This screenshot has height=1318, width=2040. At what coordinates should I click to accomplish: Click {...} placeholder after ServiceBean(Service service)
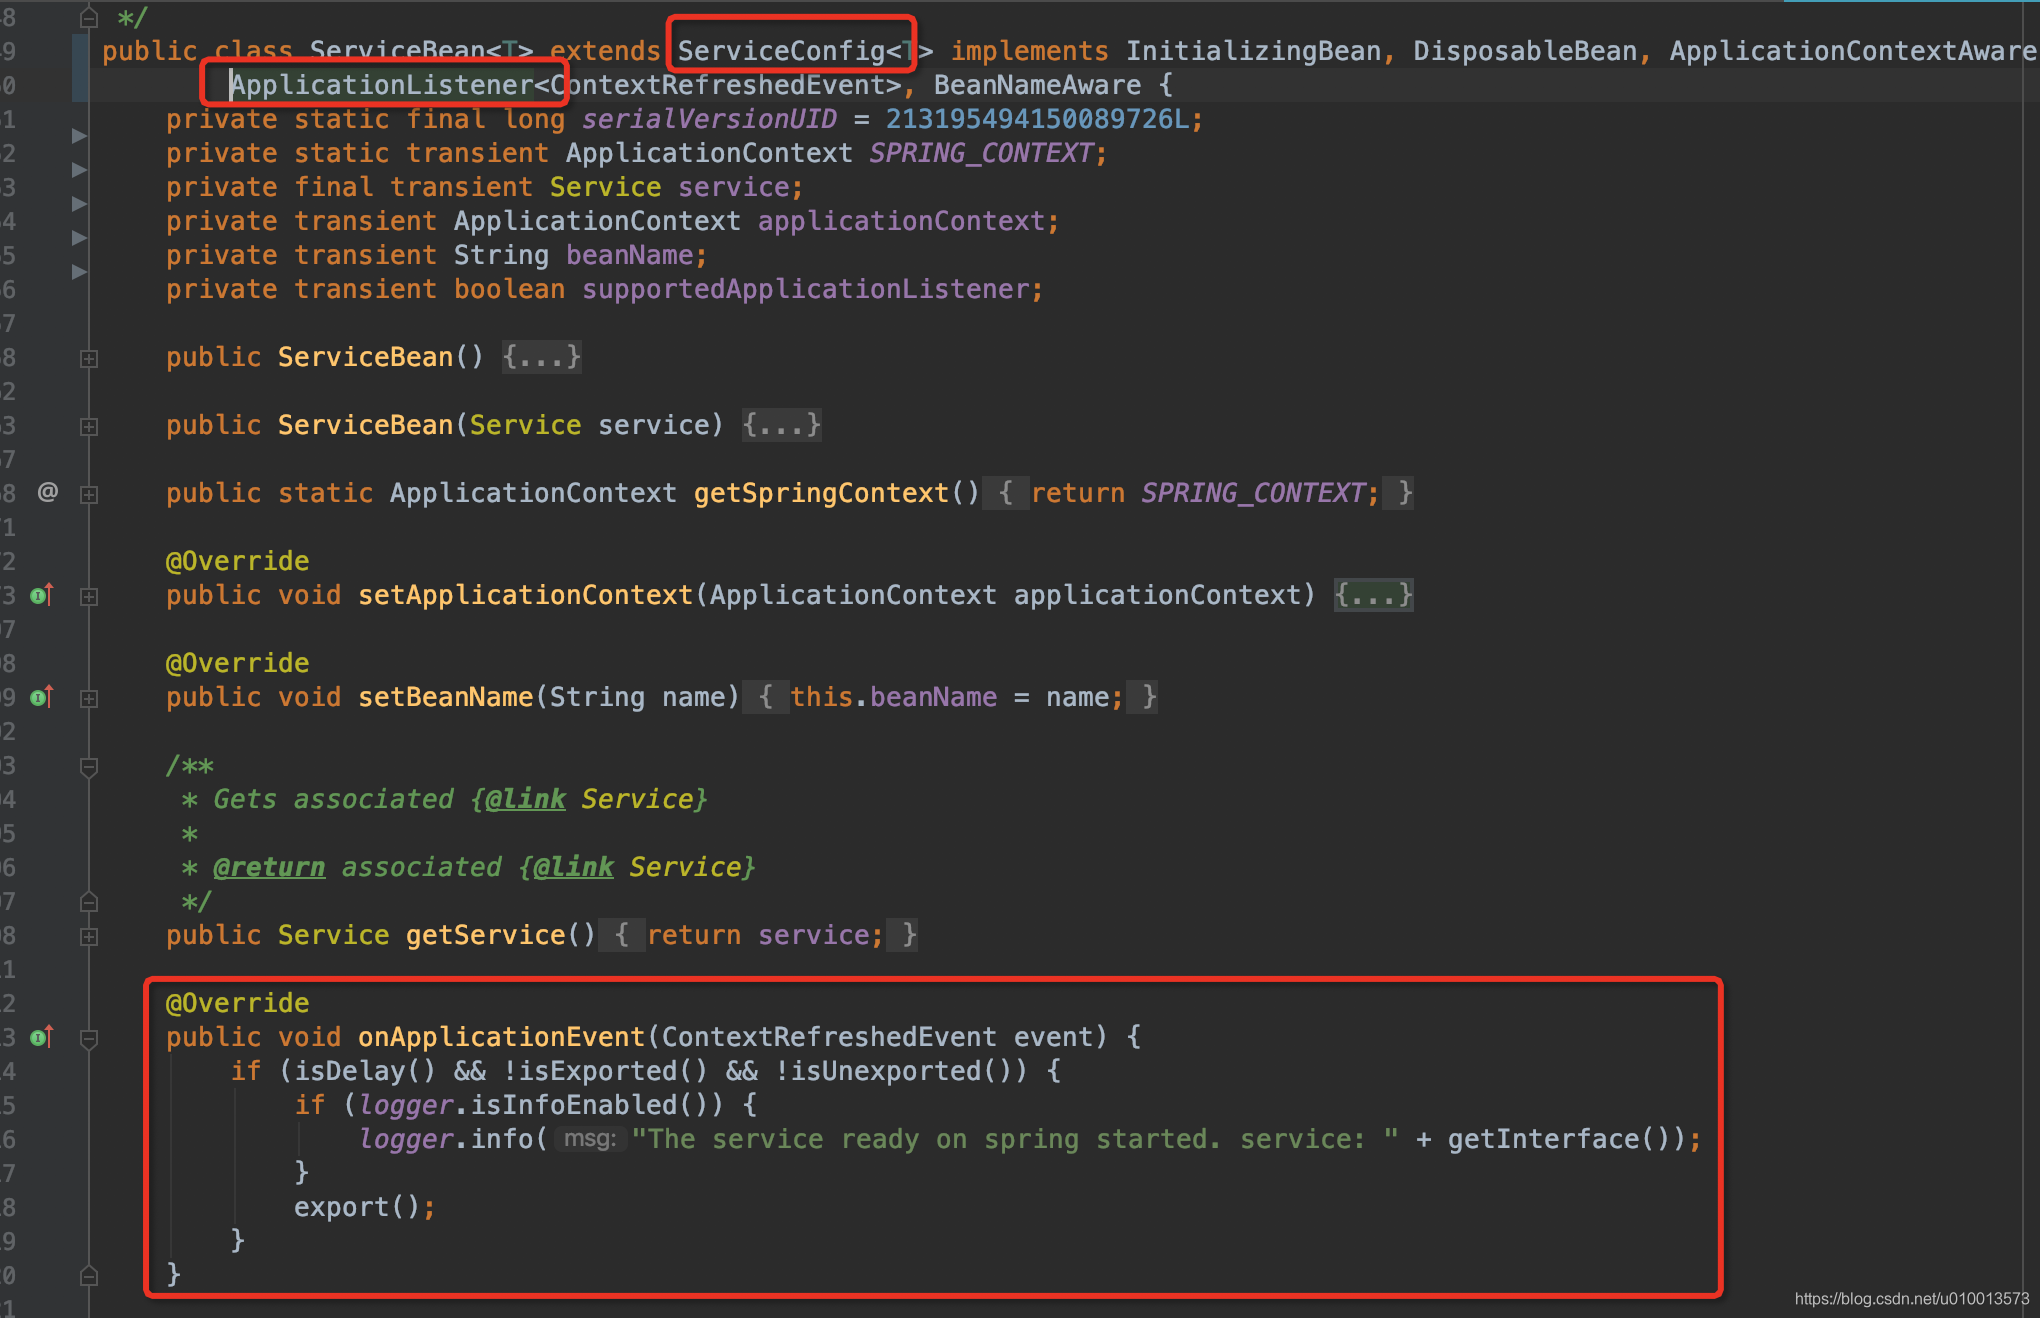(782, 425)
